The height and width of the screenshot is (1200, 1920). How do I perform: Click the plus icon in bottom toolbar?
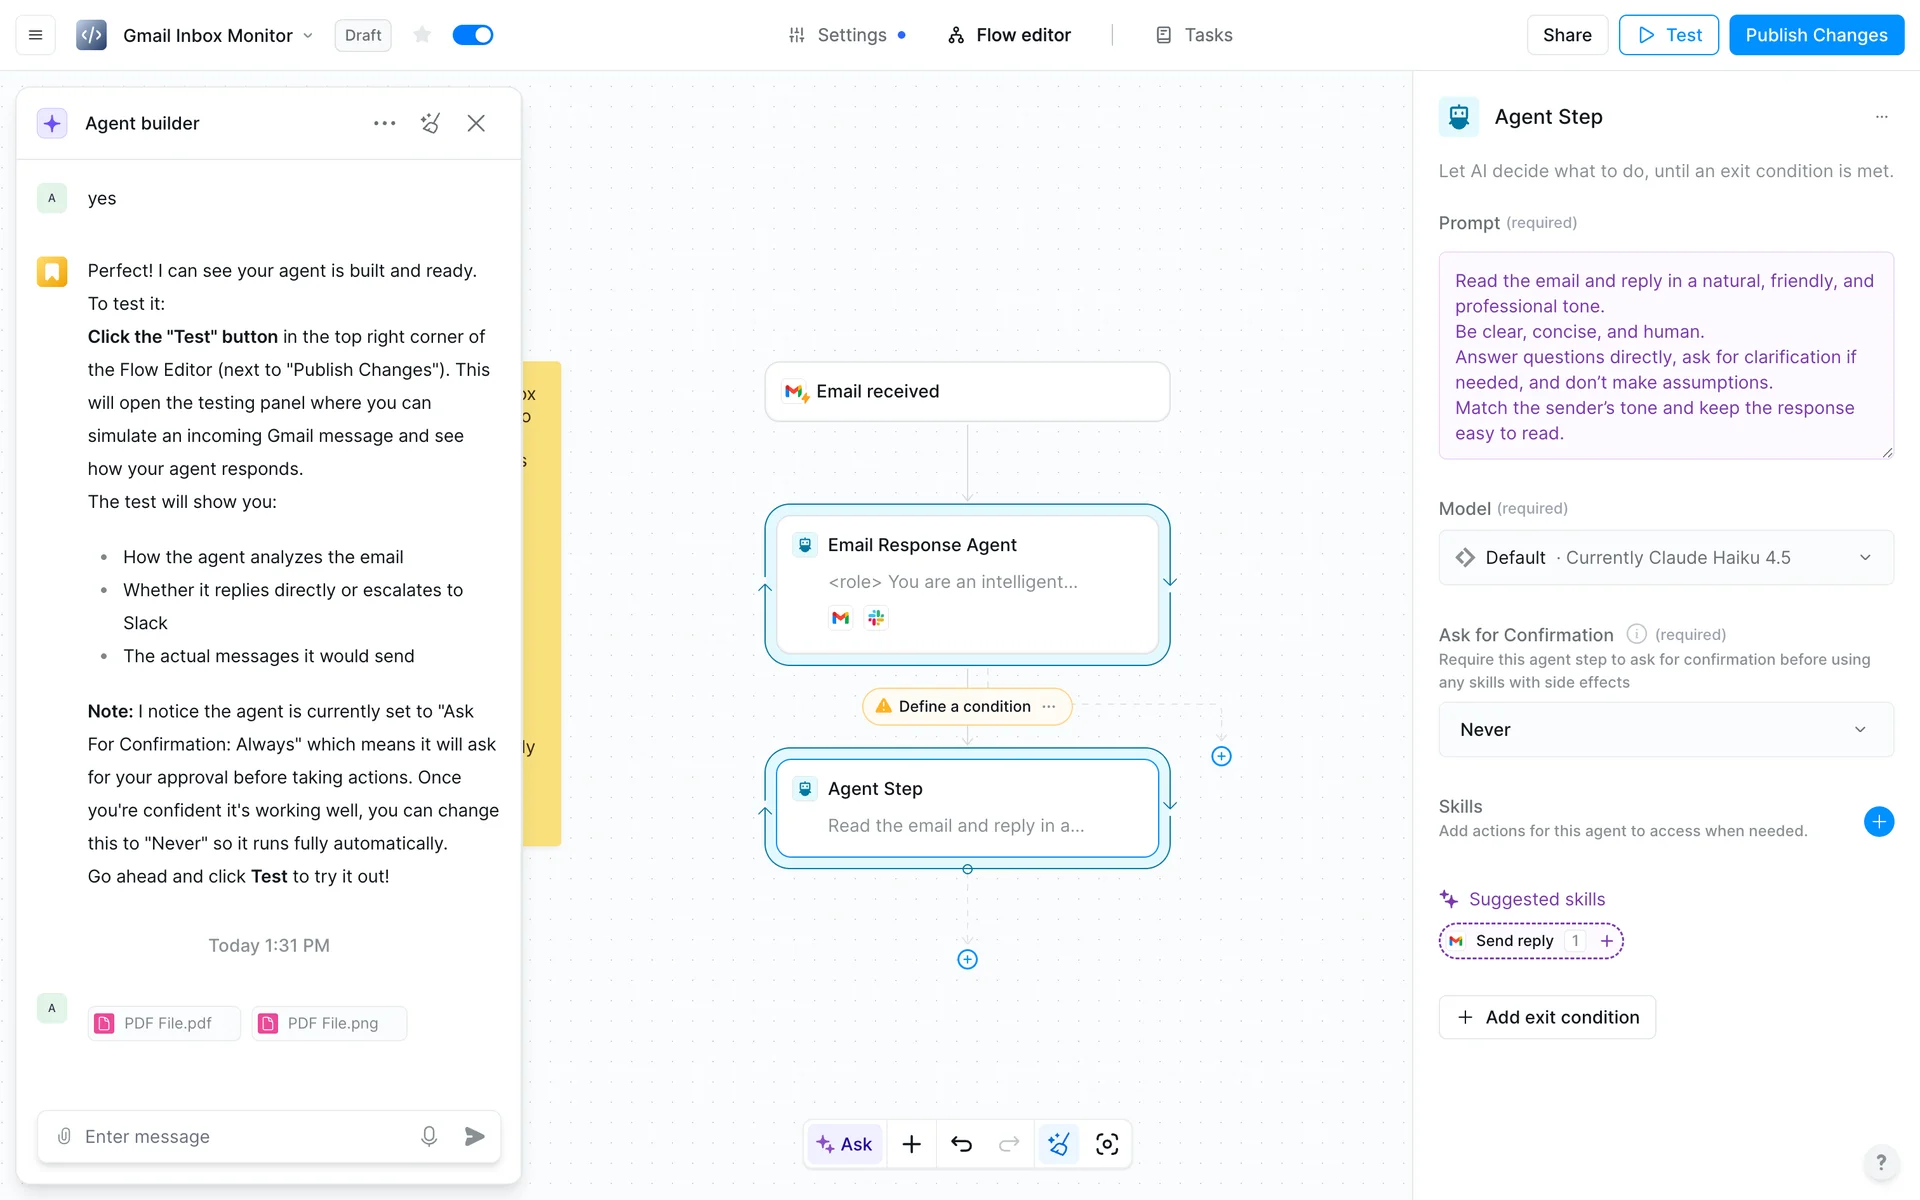pos(911,1144)
